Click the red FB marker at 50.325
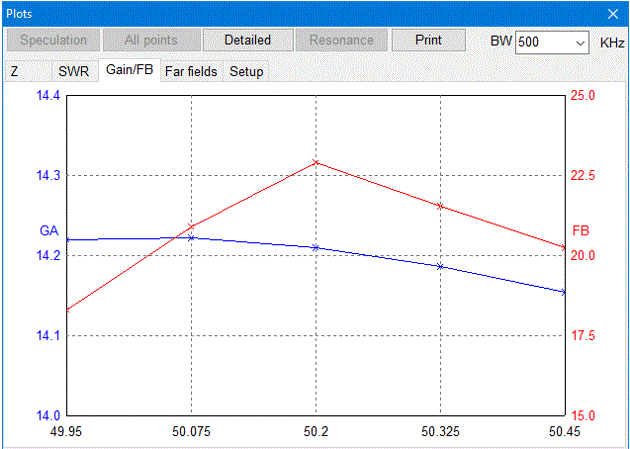Viewport: 630px width, 449px height. tap(440, 206)
